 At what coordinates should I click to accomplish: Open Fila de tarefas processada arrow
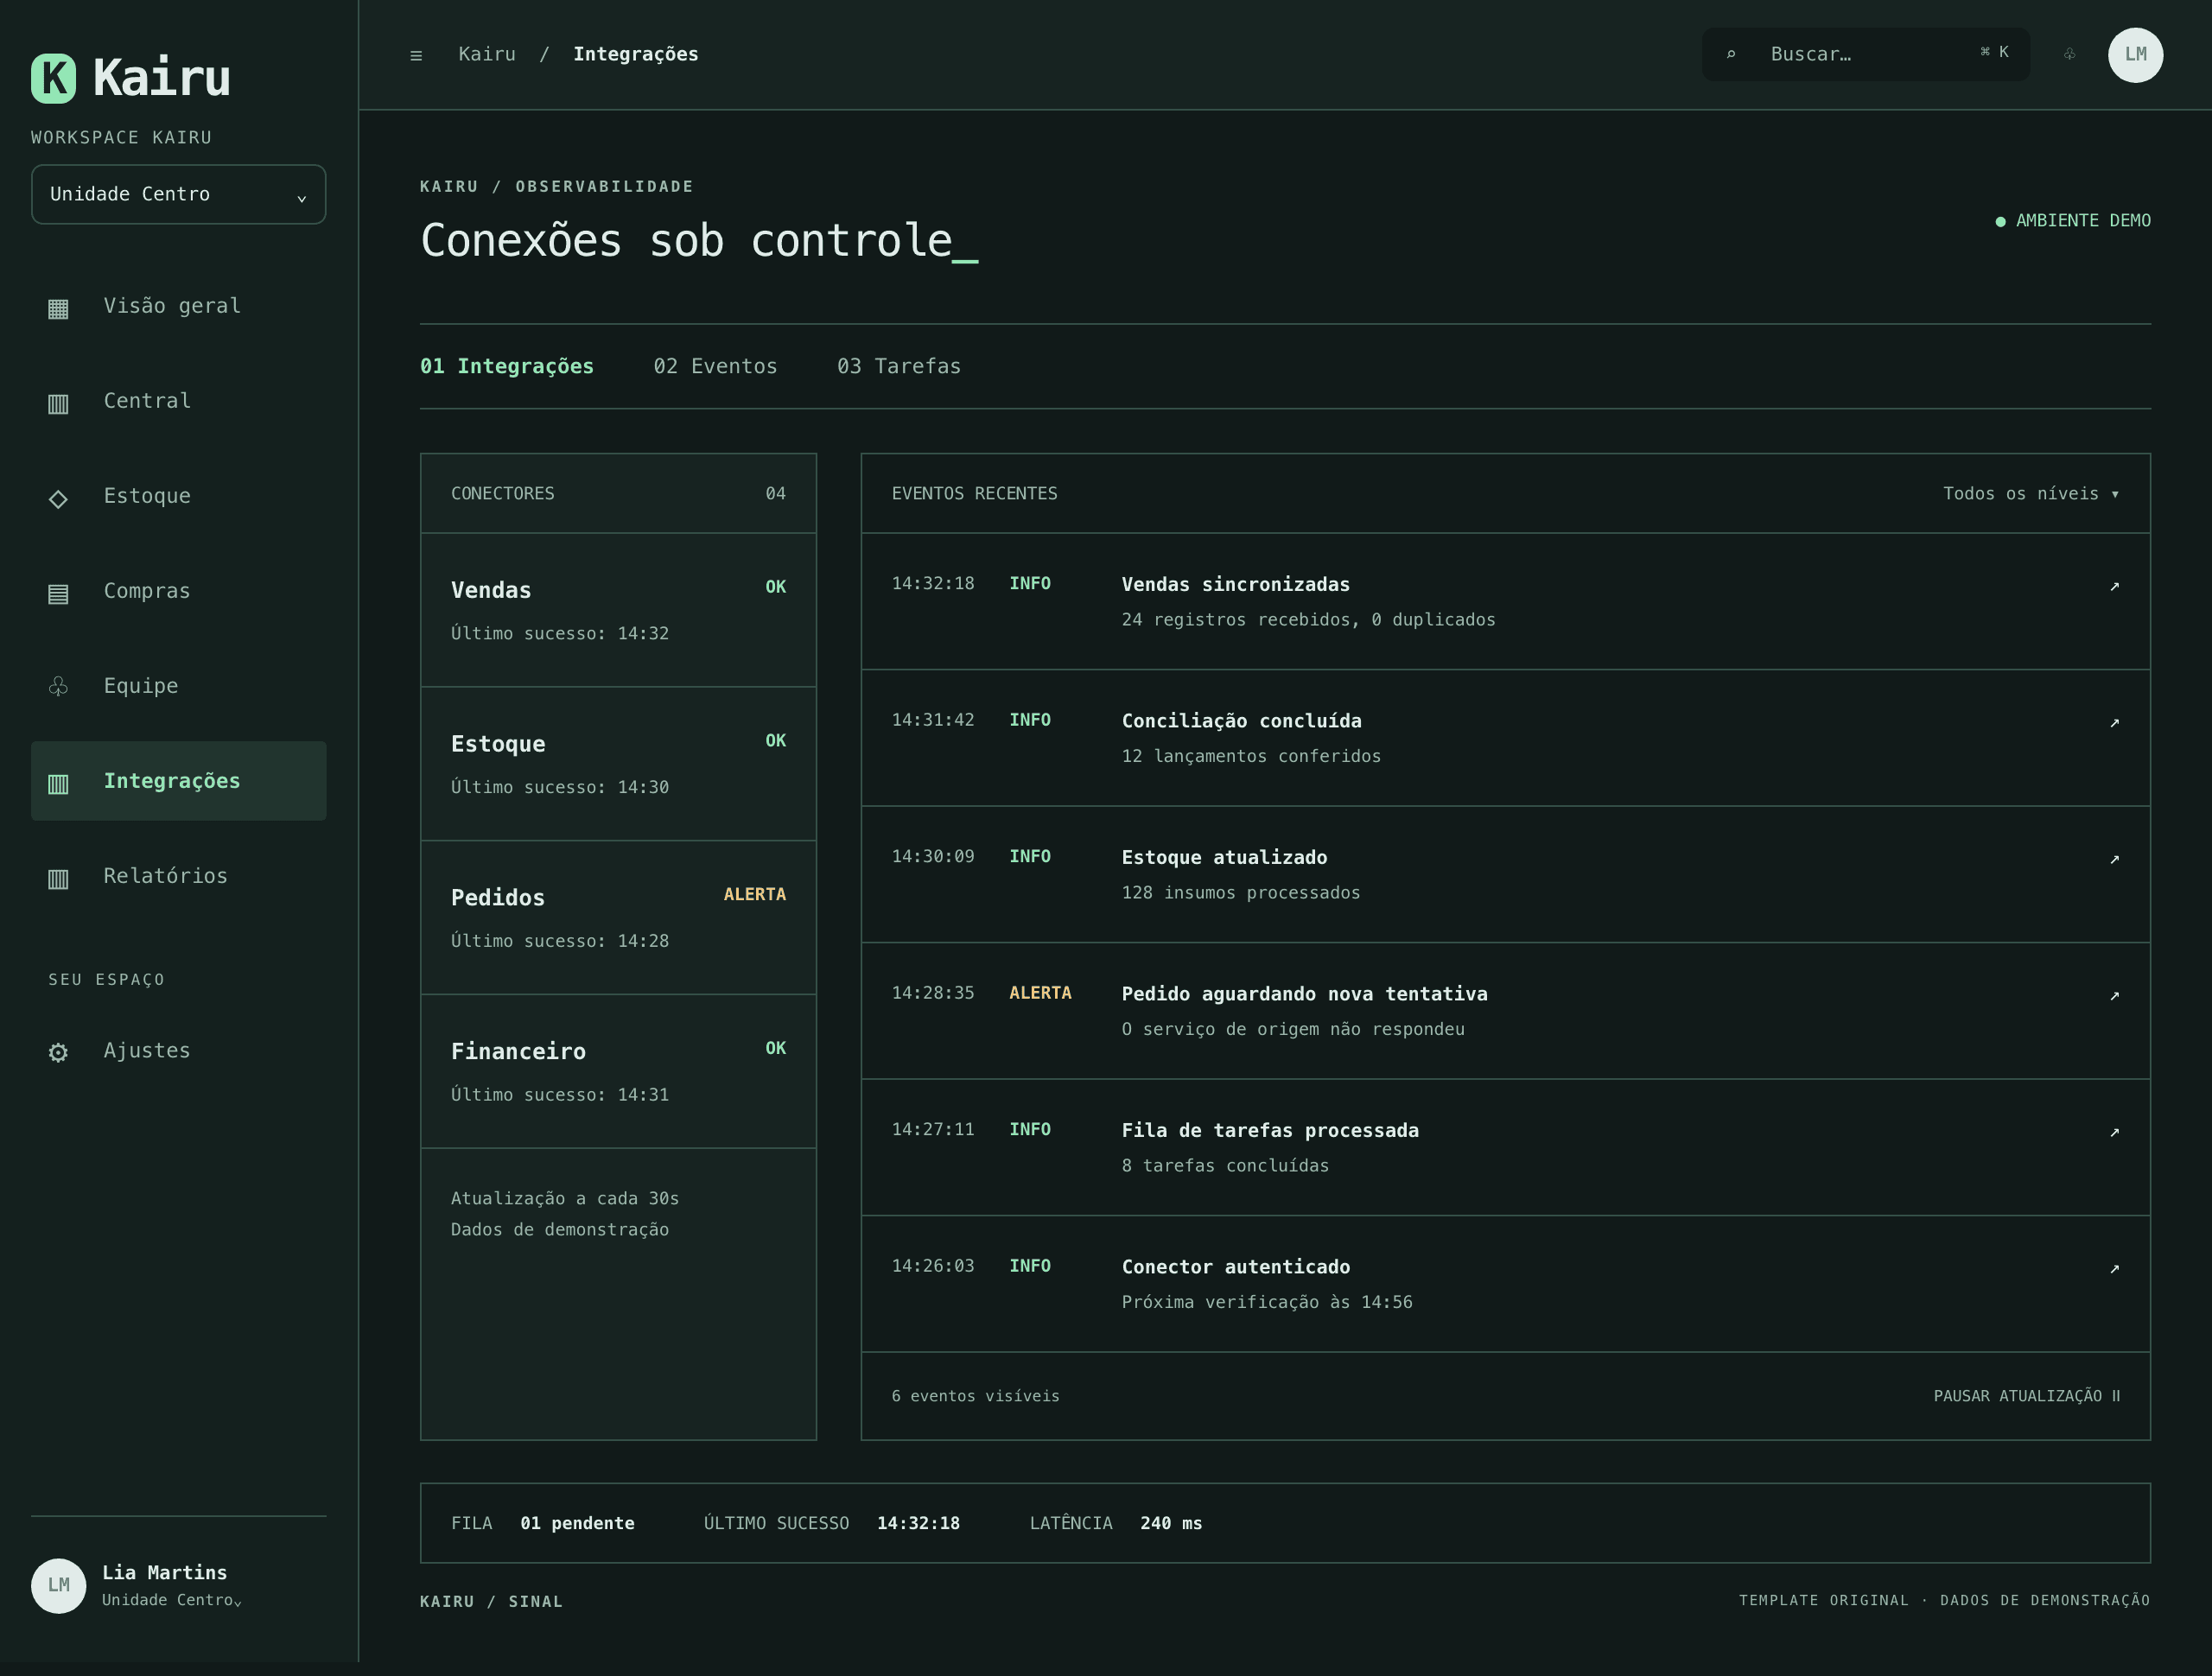click(2114, 1131)
